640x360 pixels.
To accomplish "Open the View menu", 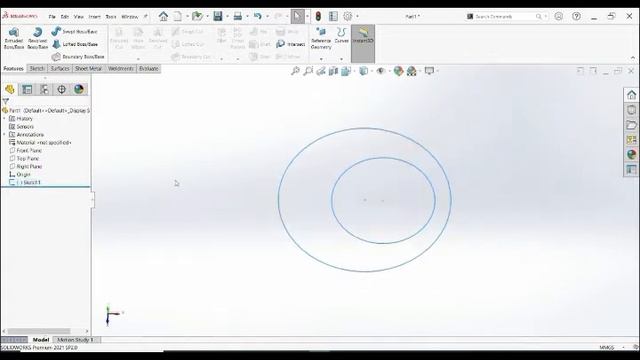I will tap(78, 17).
